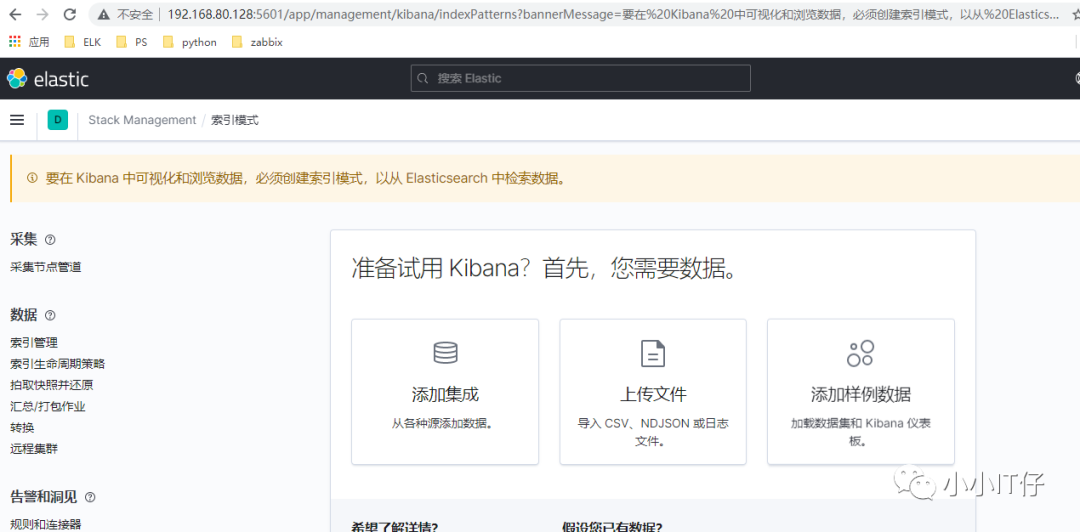Open the hamburger navigation menu
The image size is (1080, 532).
(x=17, y=120)
